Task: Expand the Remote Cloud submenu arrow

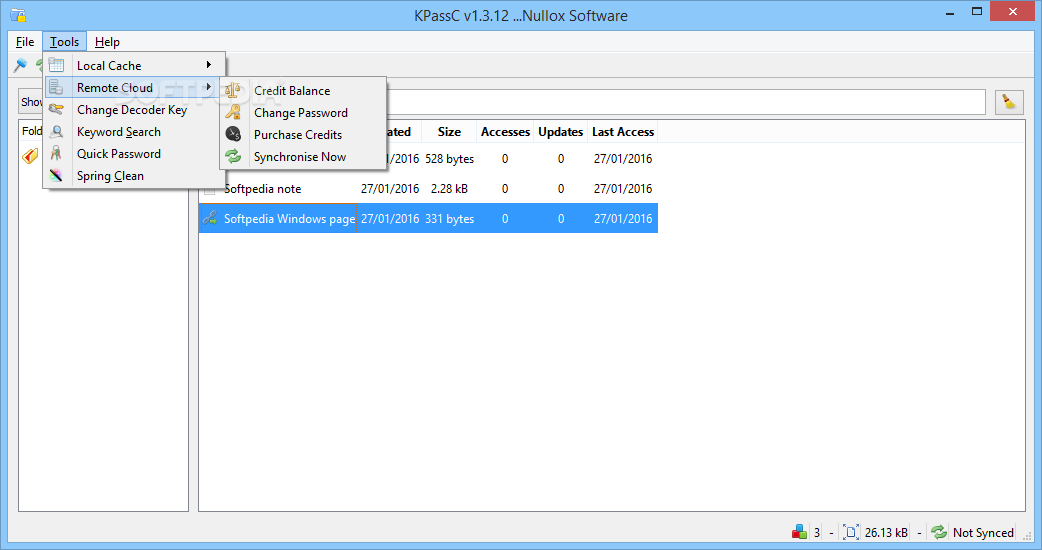Action: (209, 87)
